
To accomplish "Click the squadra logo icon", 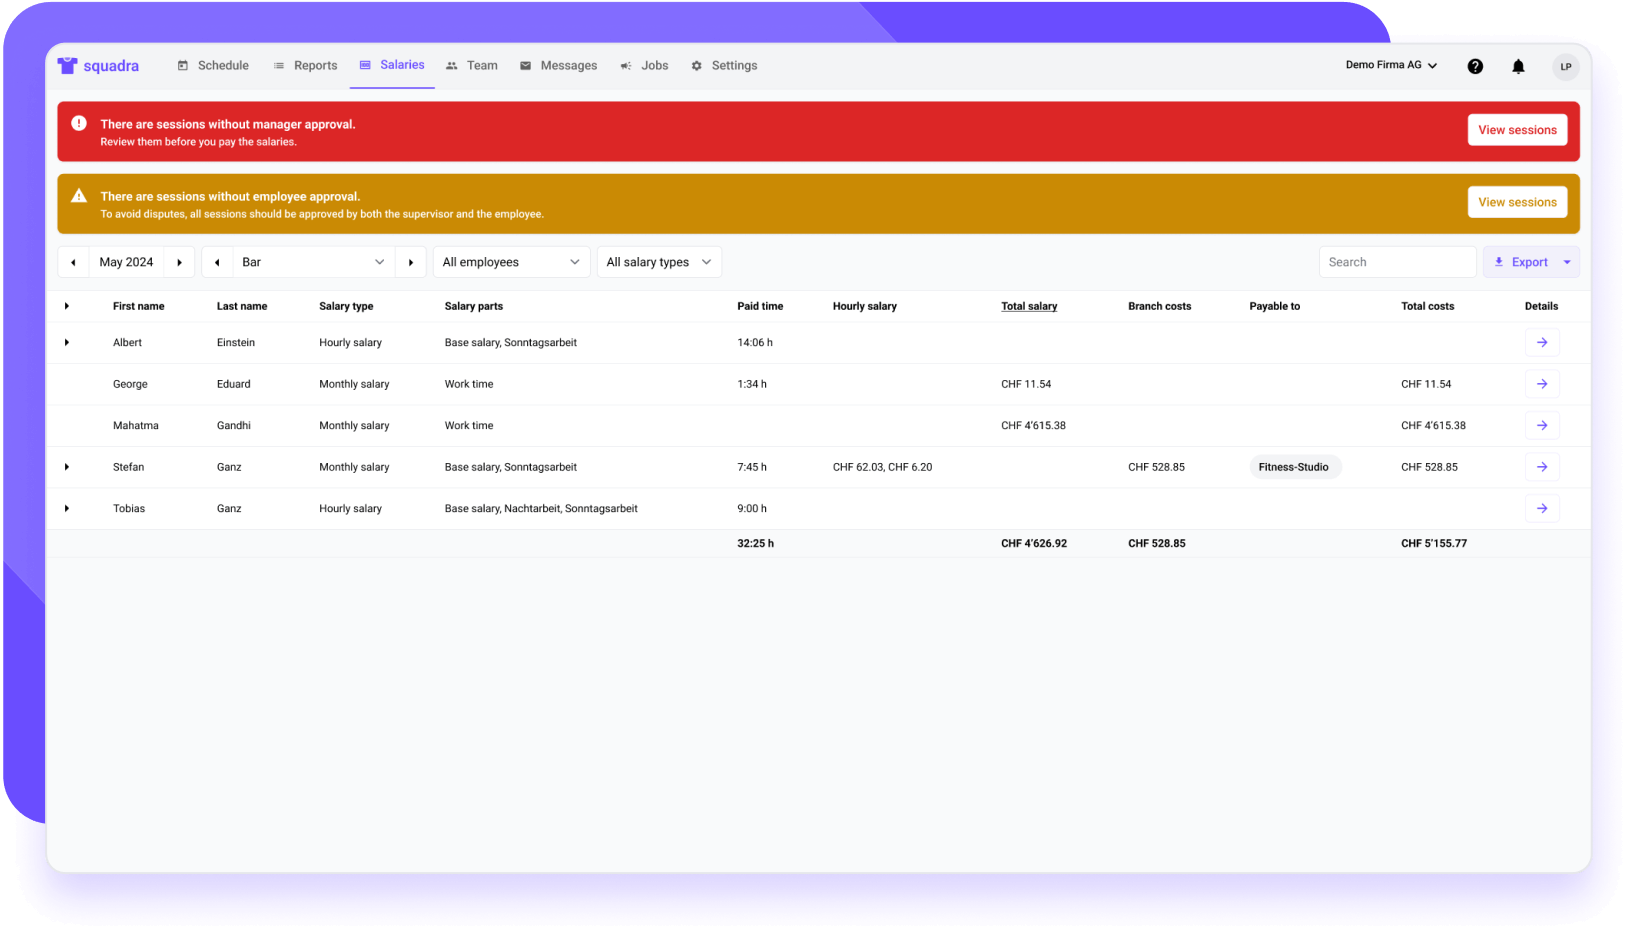I will coord(67,66).
